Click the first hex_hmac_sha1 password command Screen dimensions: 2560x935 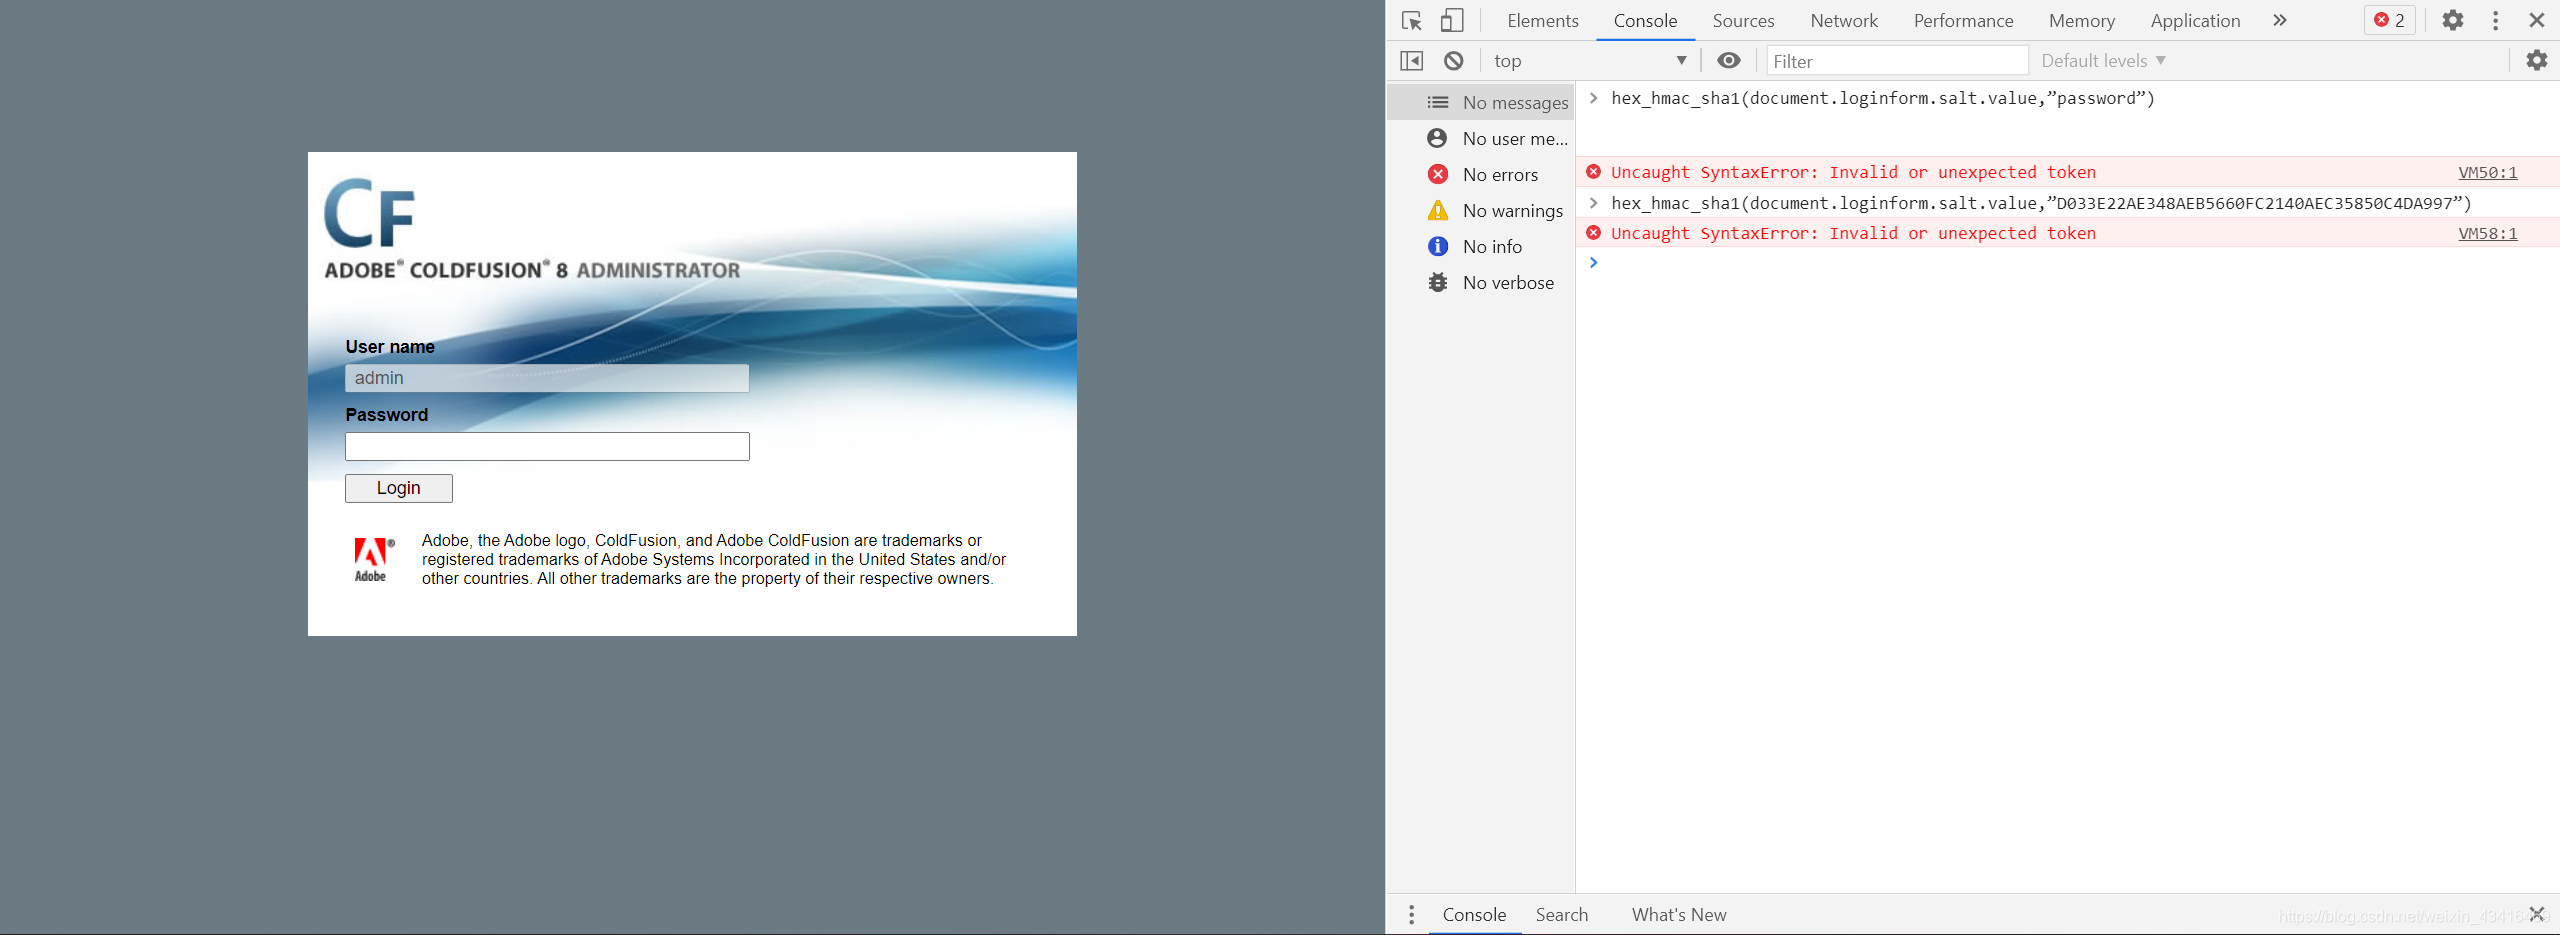pos(1883,98)
